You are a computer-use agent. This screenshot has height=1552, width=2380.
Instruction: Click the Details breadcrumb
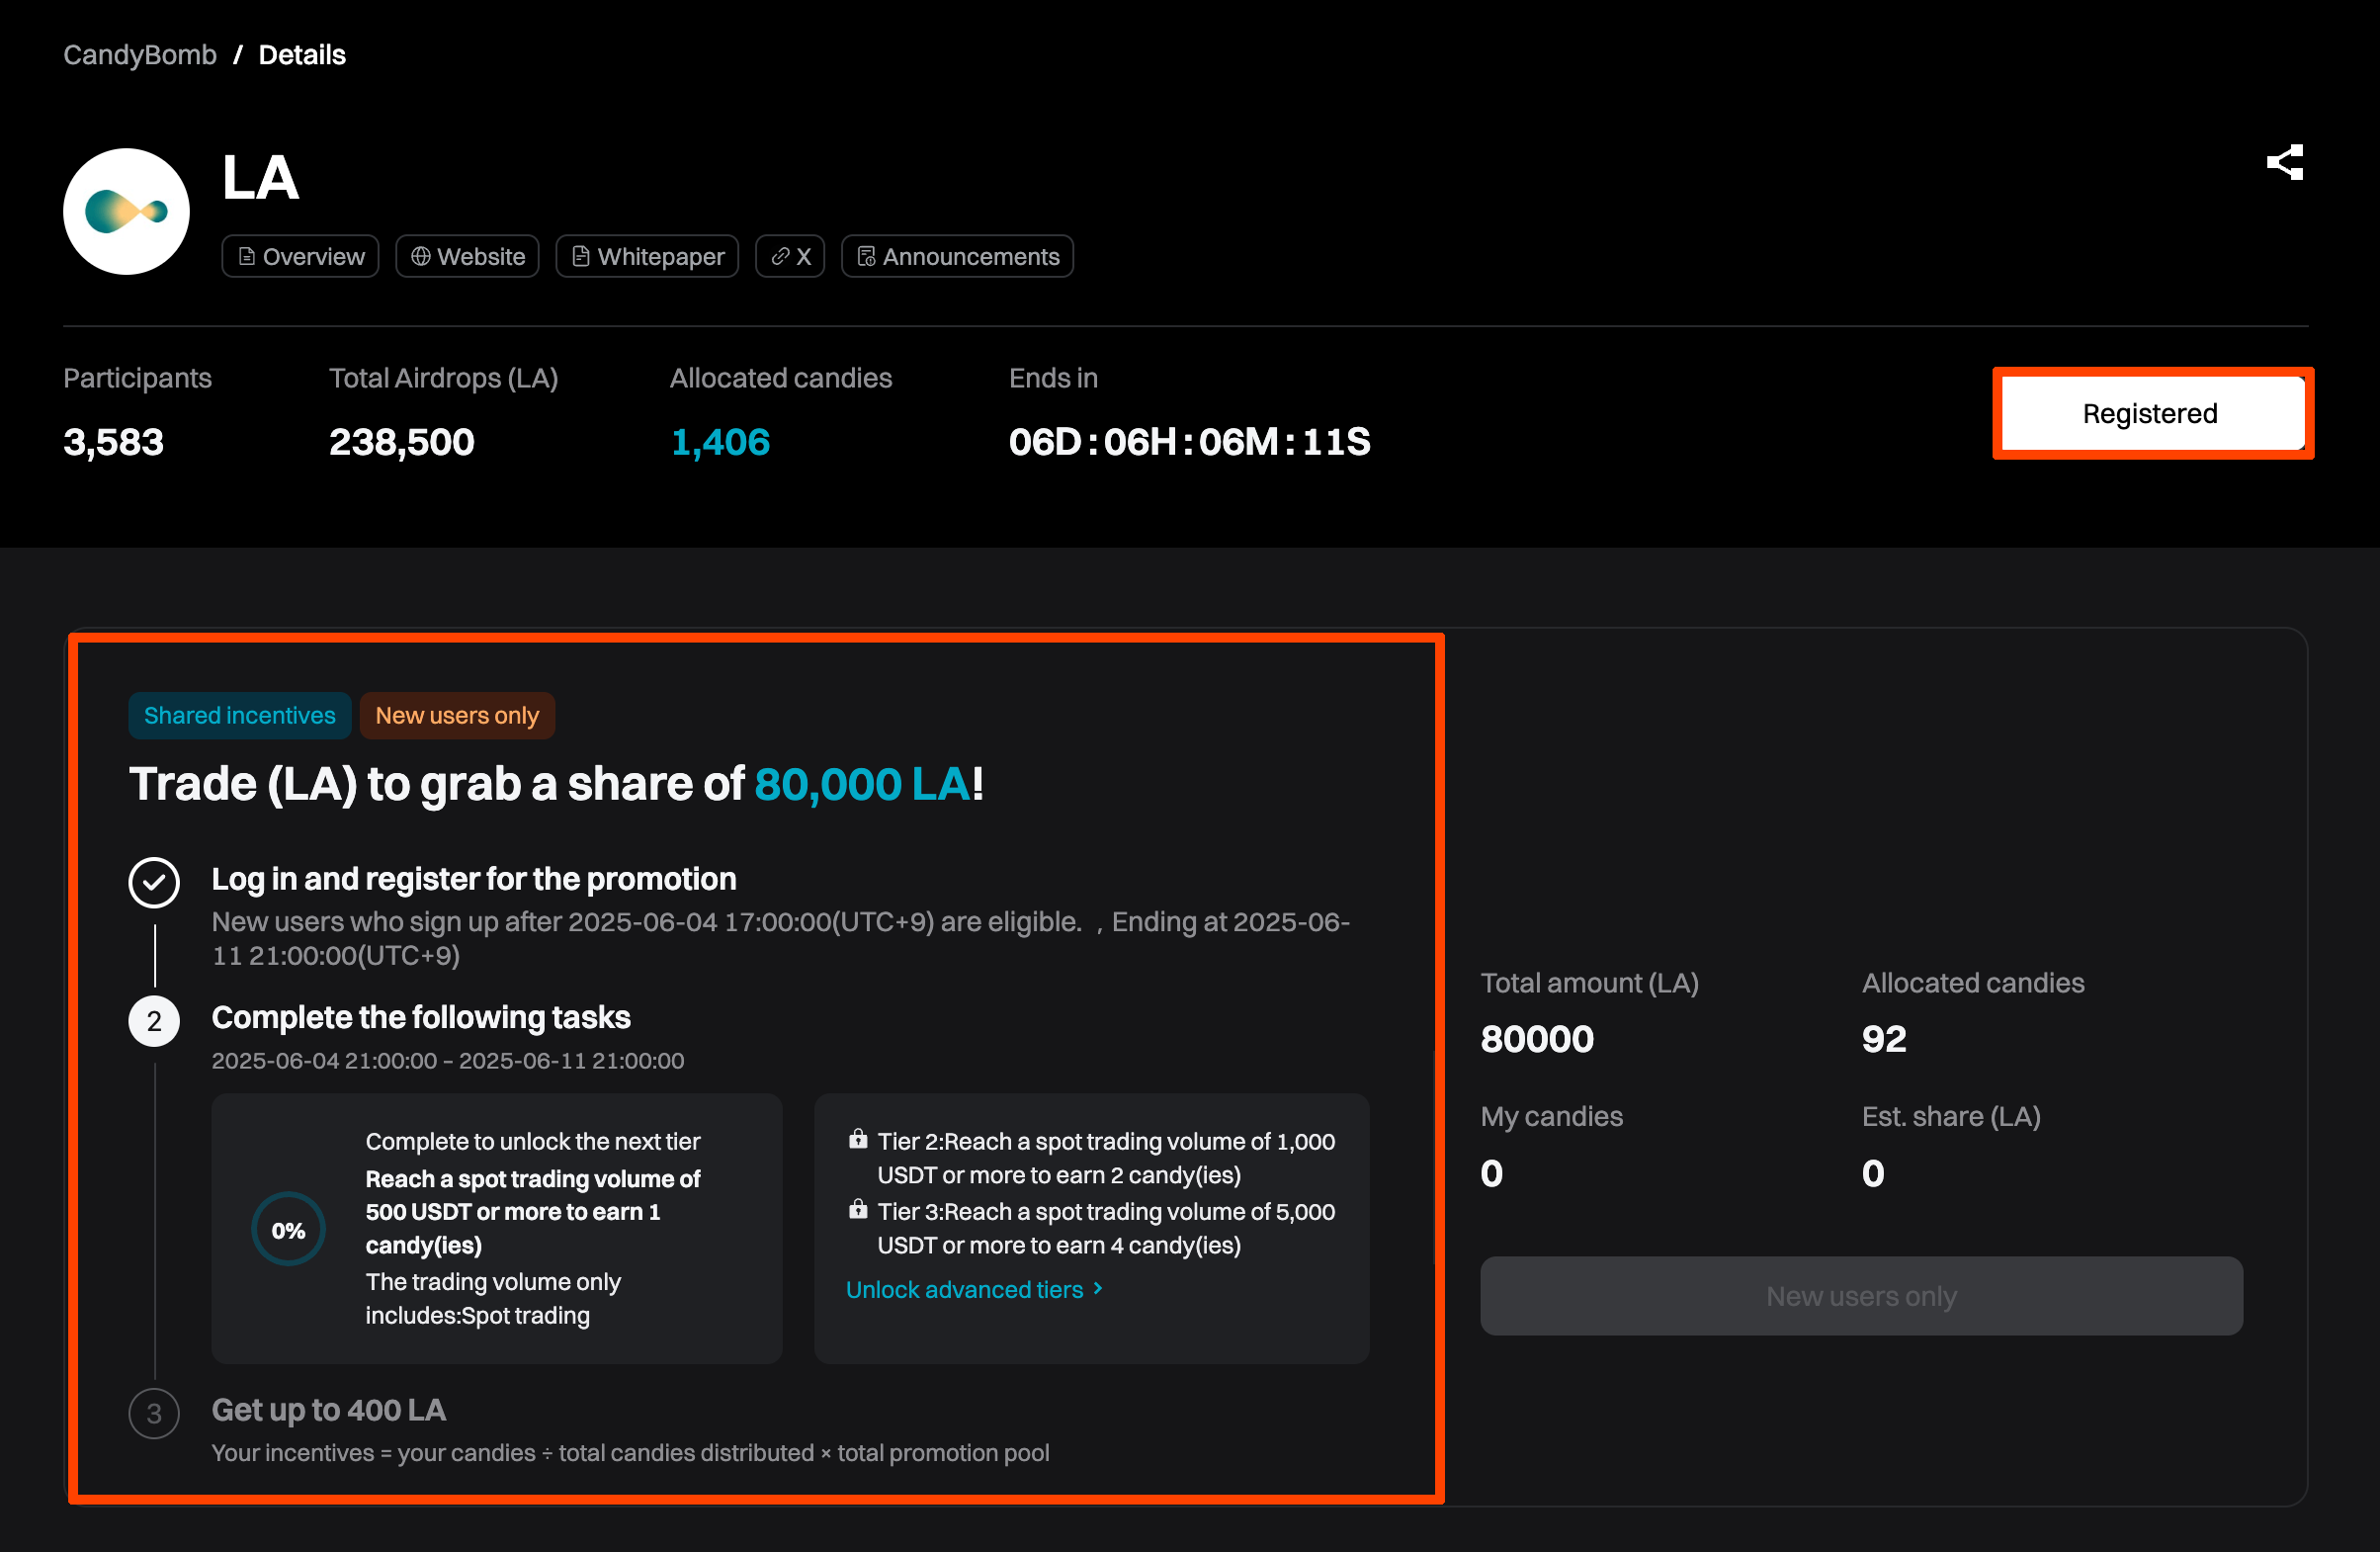(302, 54)
